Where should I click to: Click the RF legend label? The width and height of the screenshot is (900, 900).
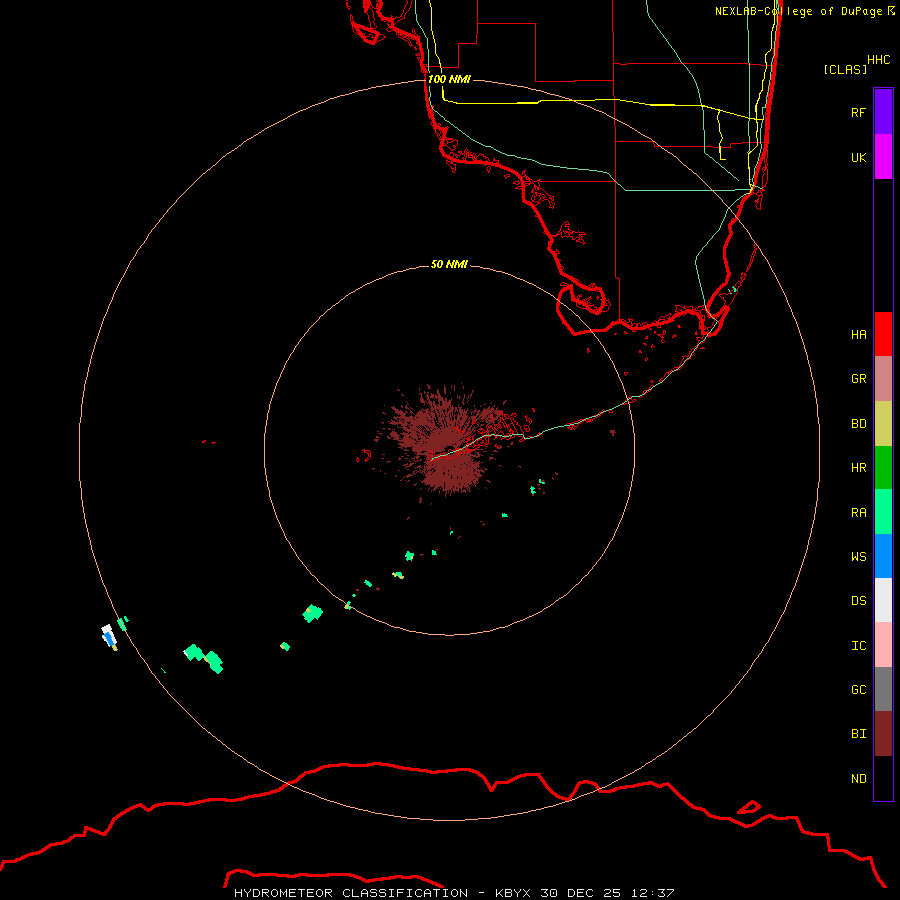coord(858,112)
